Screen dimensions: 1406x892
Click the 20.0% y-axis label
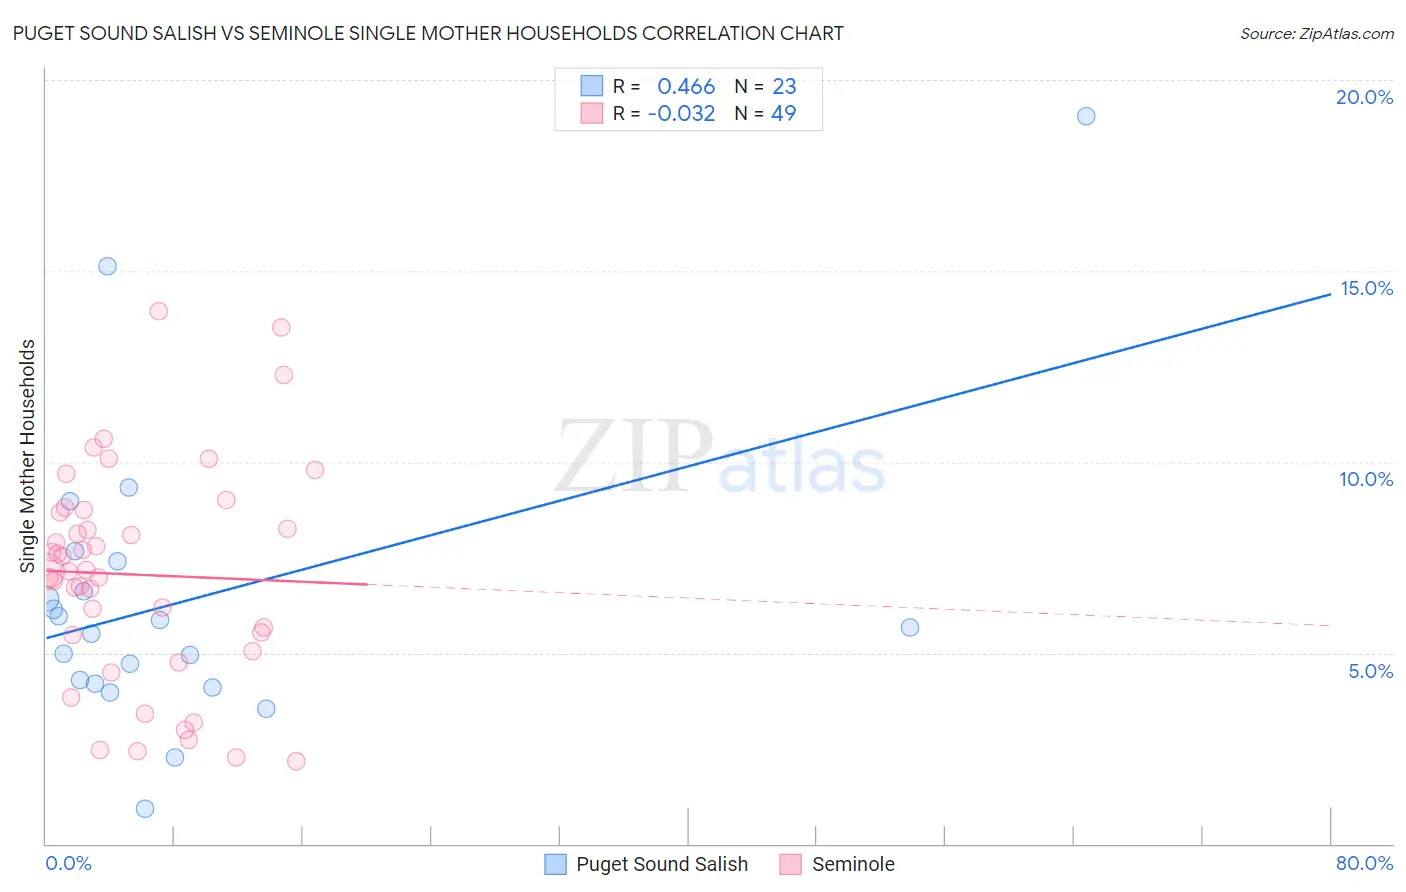click(x=1364, y=97)
